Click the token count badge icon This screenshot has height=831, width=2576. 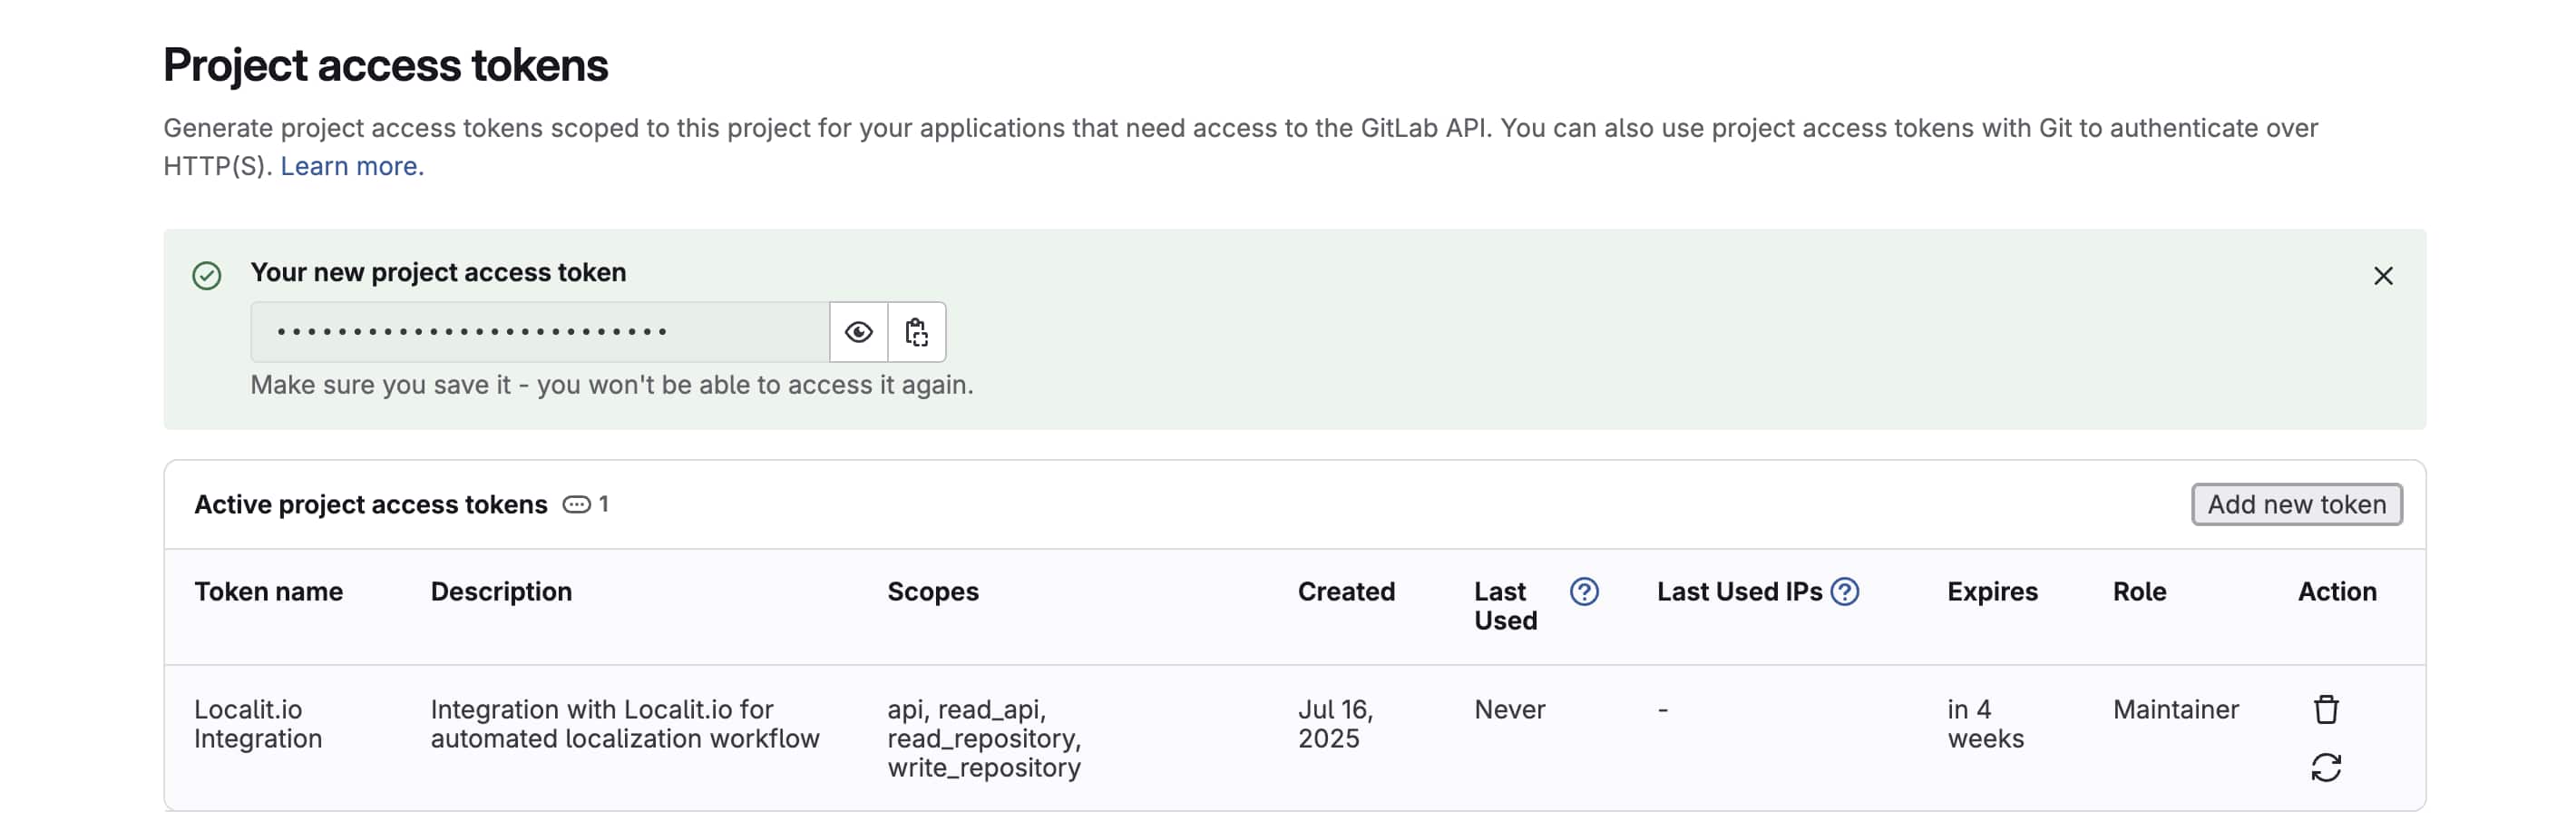pos(576,504)
